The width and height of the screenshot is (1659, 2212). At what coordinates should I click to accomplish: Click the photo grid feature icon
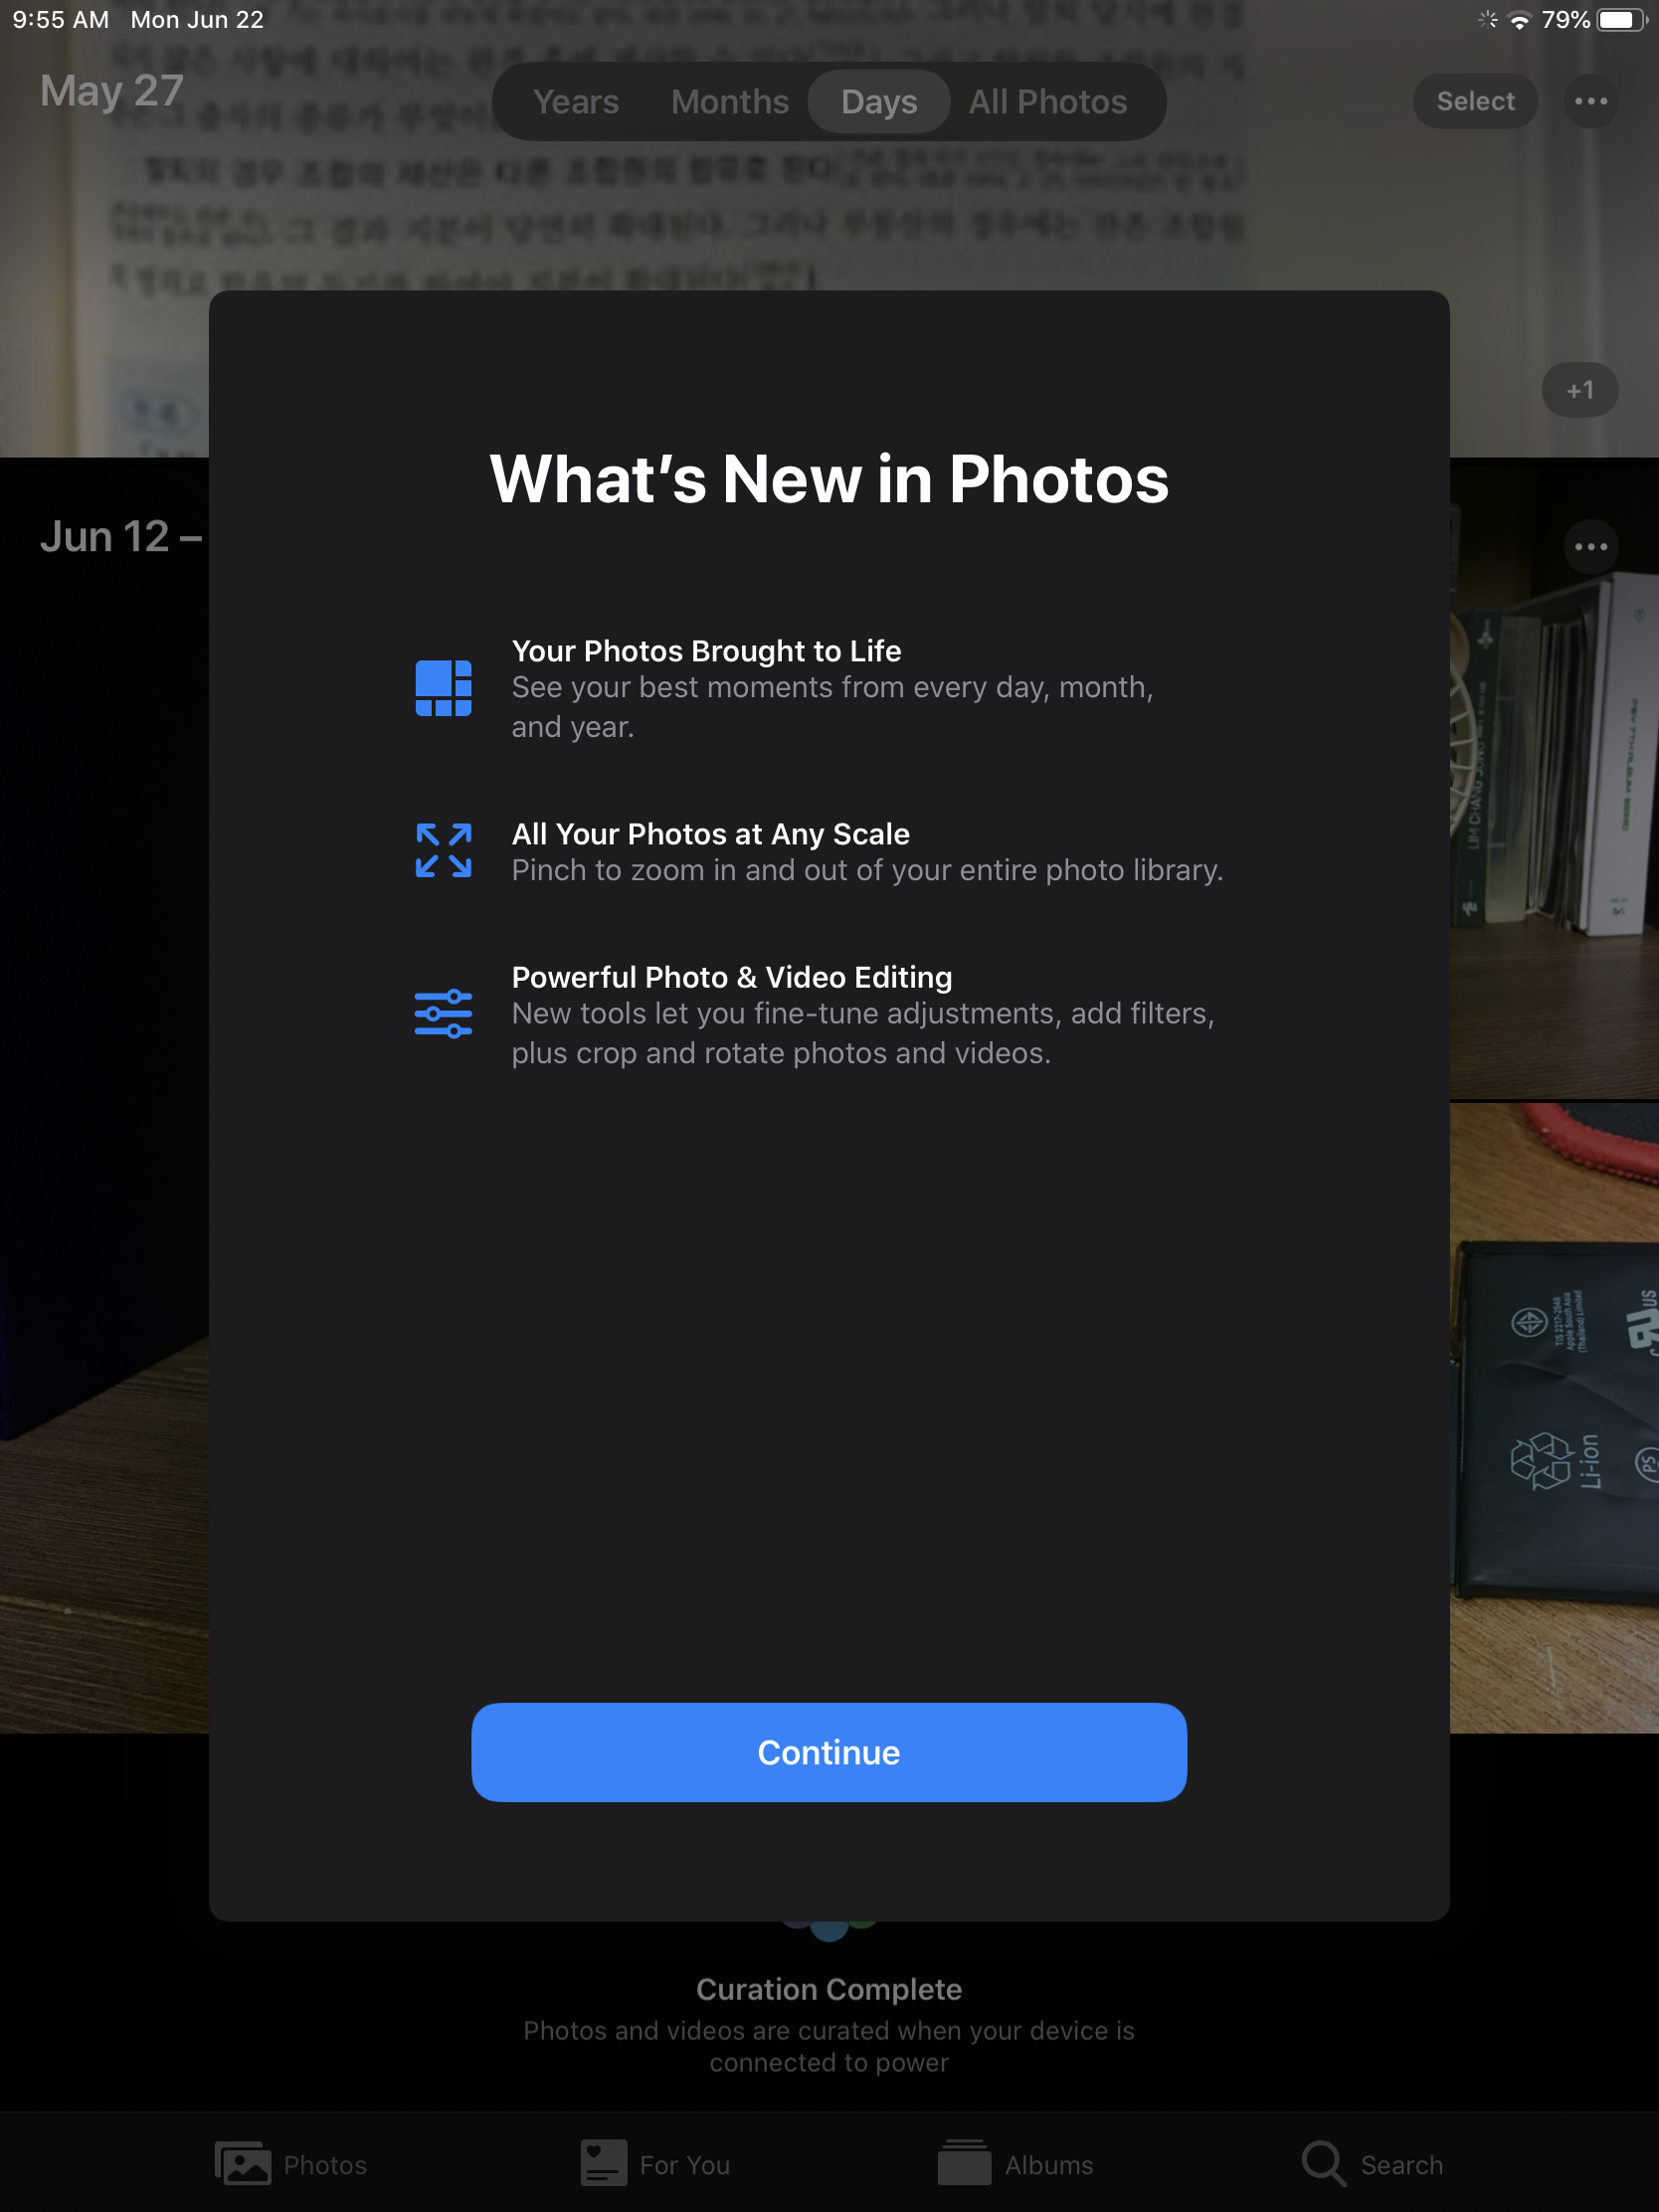pos(443,688)
